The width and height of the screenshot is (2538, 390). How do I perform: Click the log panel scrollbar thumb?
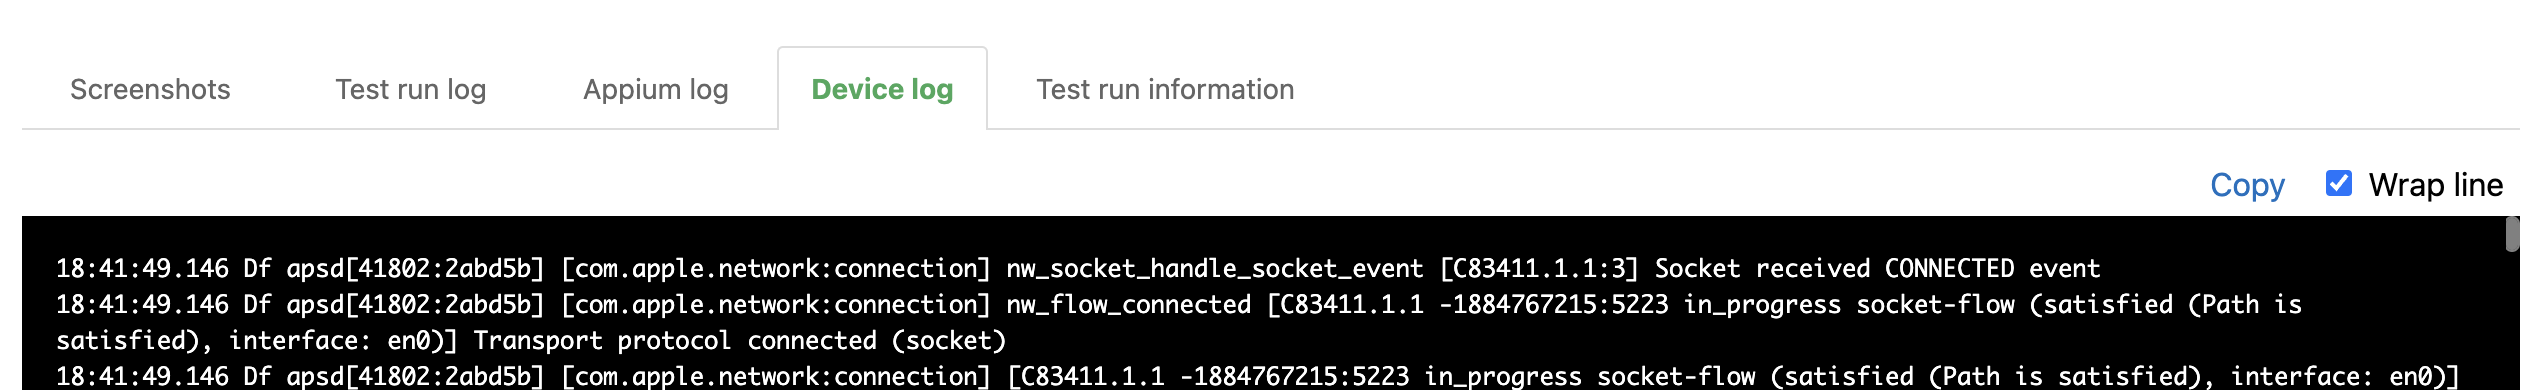(x=2512, y=234)
